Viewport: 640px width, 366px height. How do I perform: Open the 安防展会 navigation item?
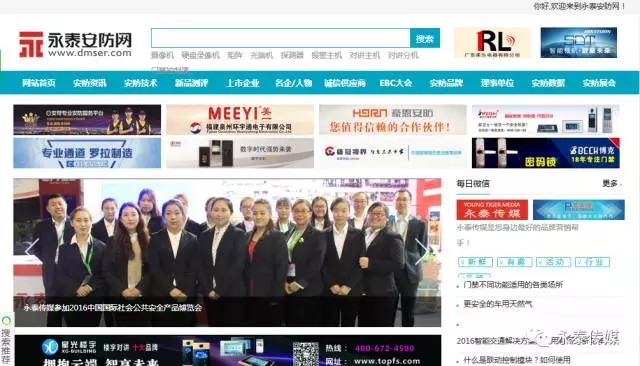pyautogui.click(x=599, y=83)
